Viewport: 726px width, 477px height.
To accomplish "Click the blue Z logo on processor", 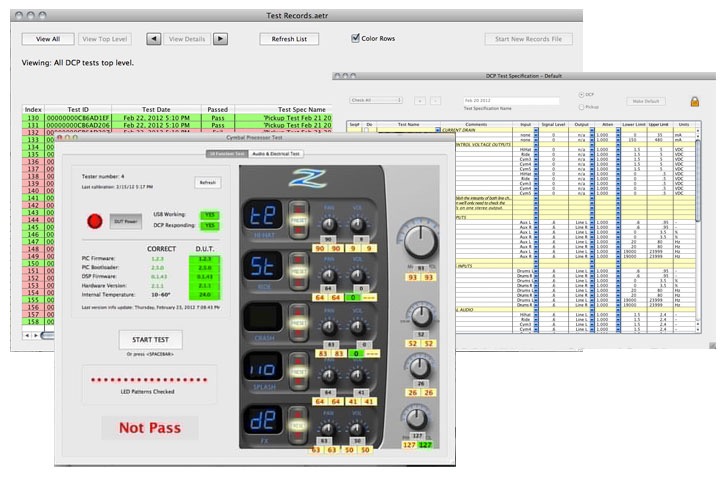I will pos(307,179).
